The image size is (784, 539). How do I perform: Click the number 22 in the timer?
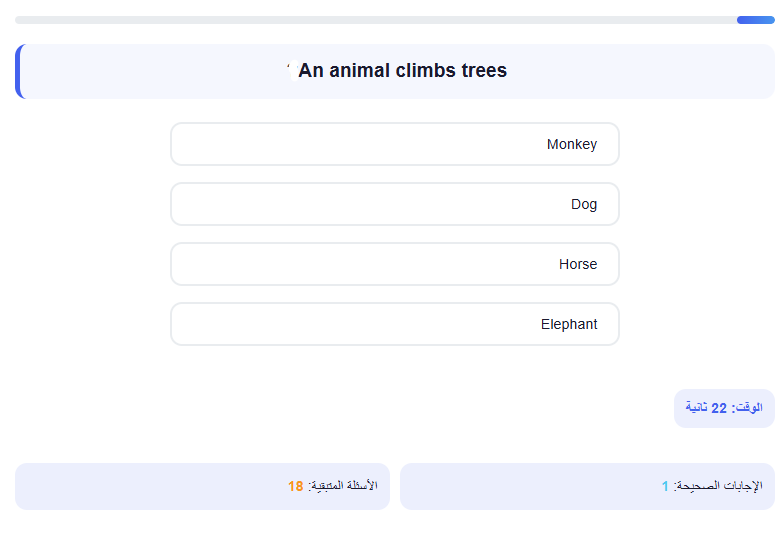(718, 408)
